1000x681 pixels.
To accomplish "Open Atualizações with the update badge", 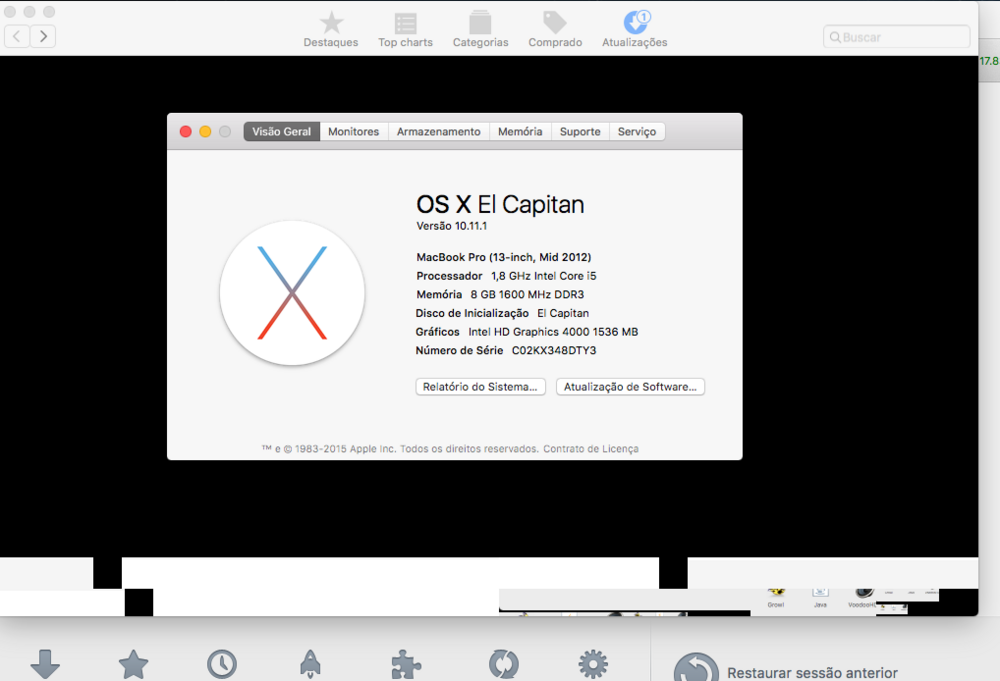I will click(635, 29).
